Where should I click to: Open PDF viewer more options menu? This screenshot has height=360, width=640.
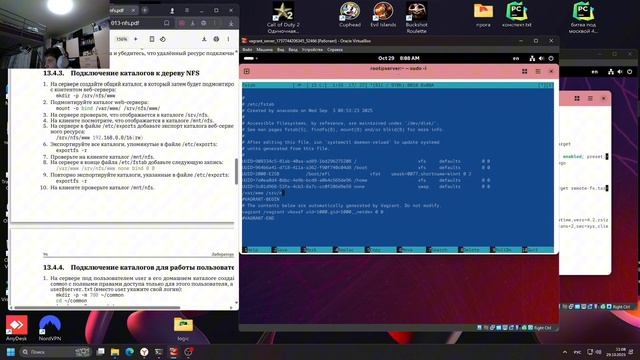[x=228, y=39]
